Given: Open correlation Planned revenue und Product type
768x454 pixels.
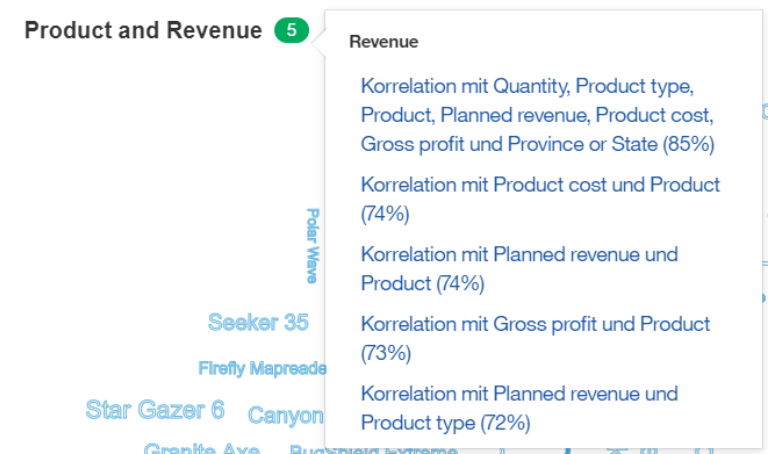Looking at the screenshot, I should click(519, 408).
